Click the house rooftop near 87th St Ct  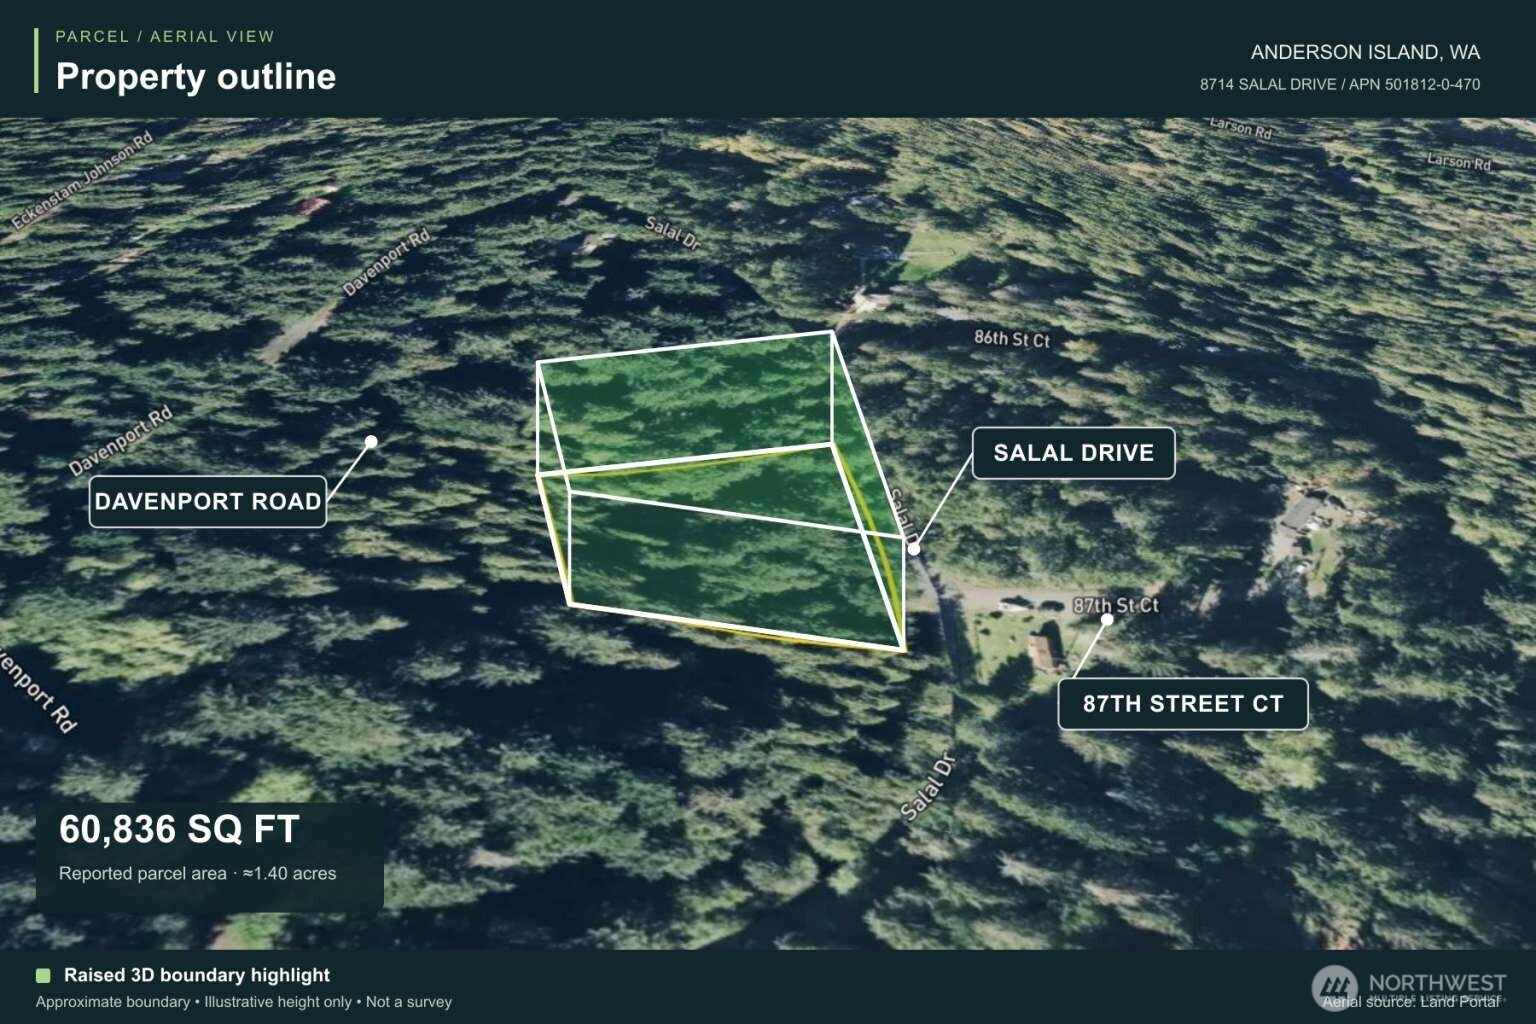1045,648
